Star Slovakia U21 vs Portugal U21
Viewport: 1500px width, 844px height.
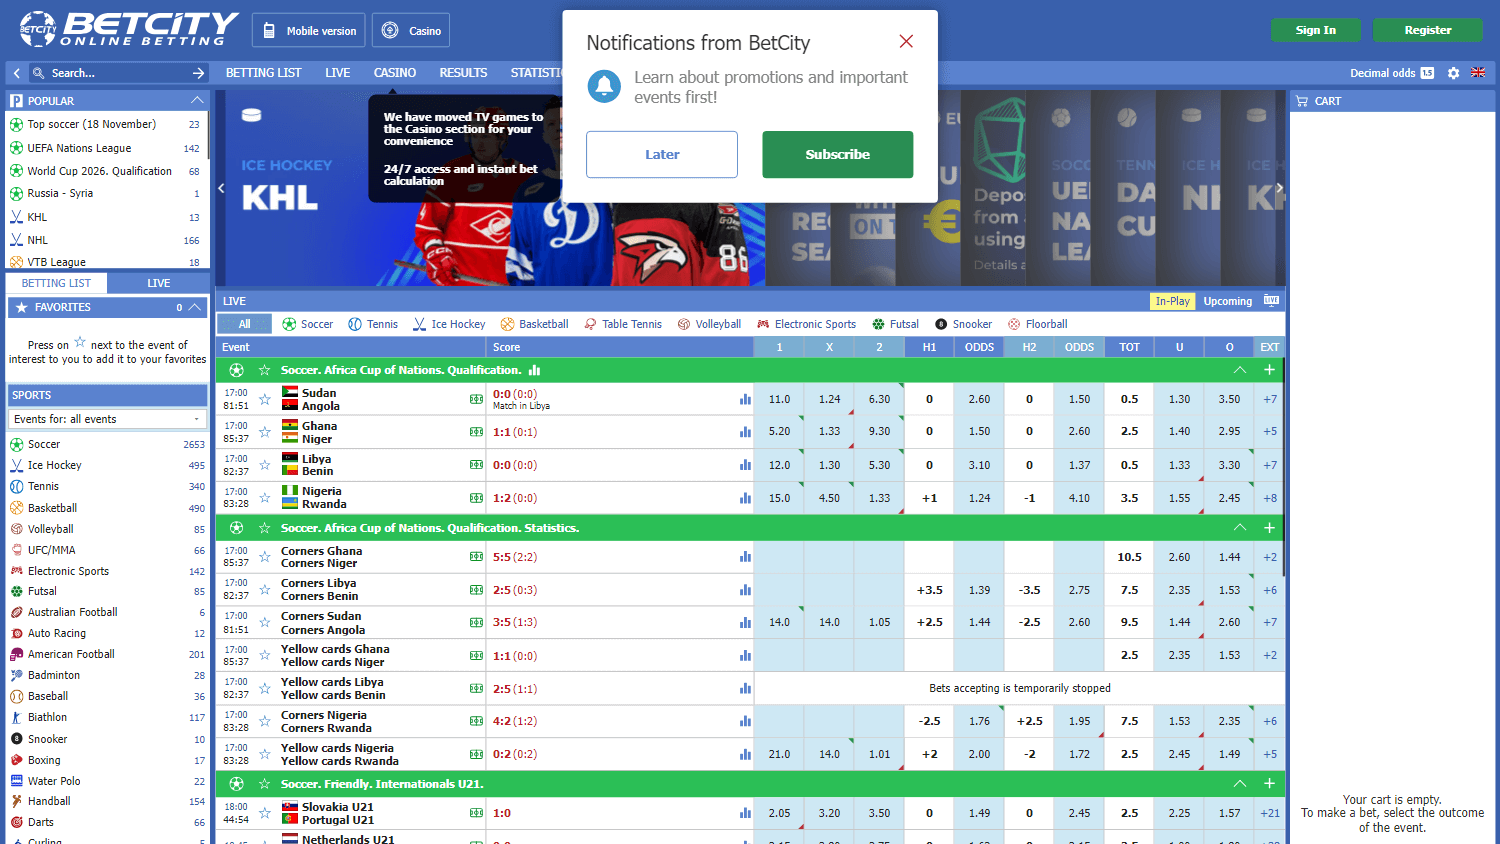[265, 813]
